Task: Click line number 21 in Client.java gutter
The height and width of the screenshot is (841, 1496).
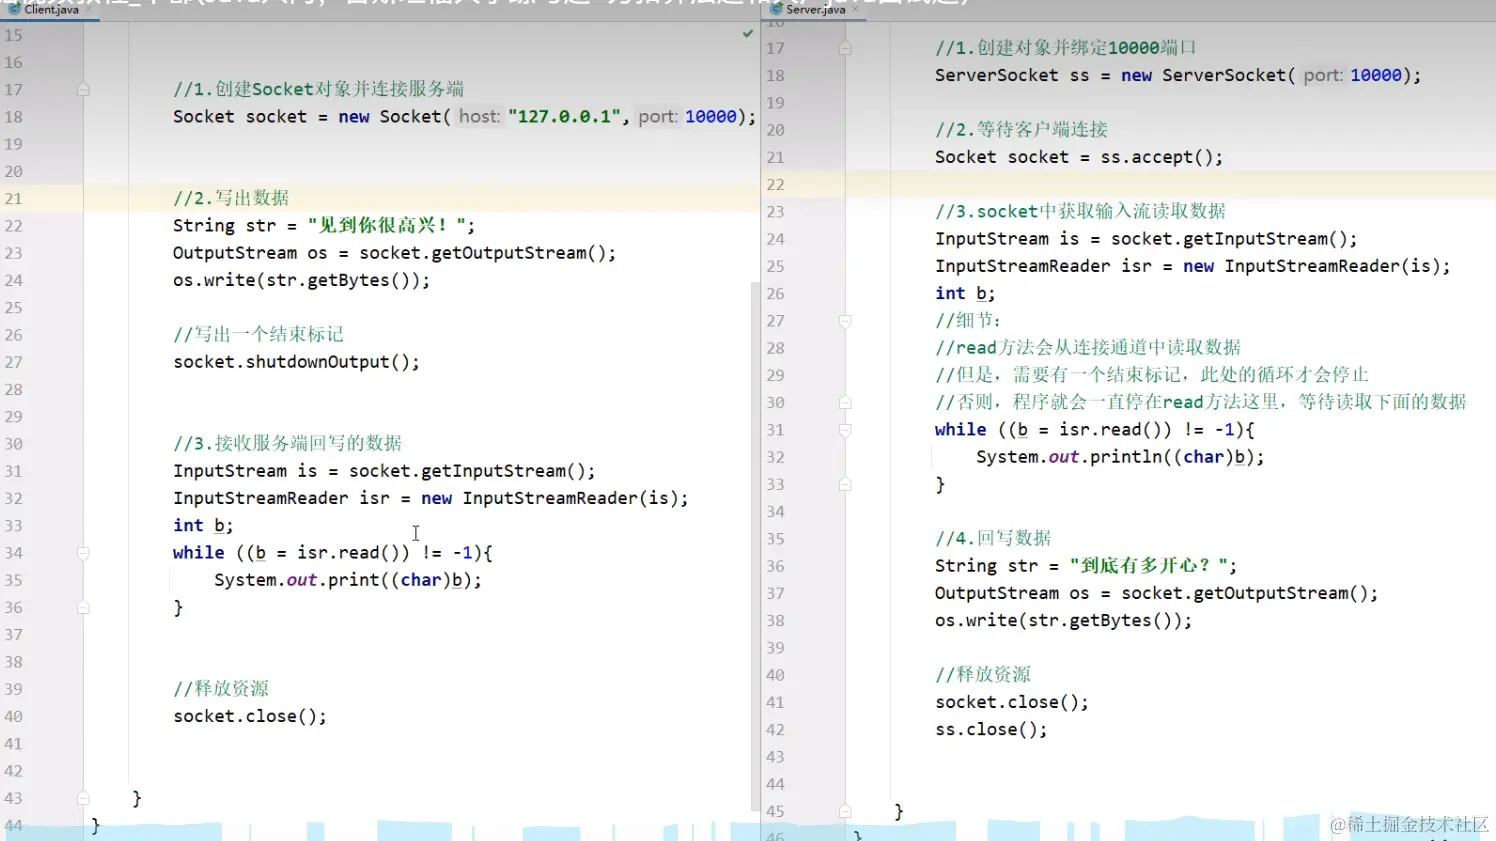Action: click(13, 198)
